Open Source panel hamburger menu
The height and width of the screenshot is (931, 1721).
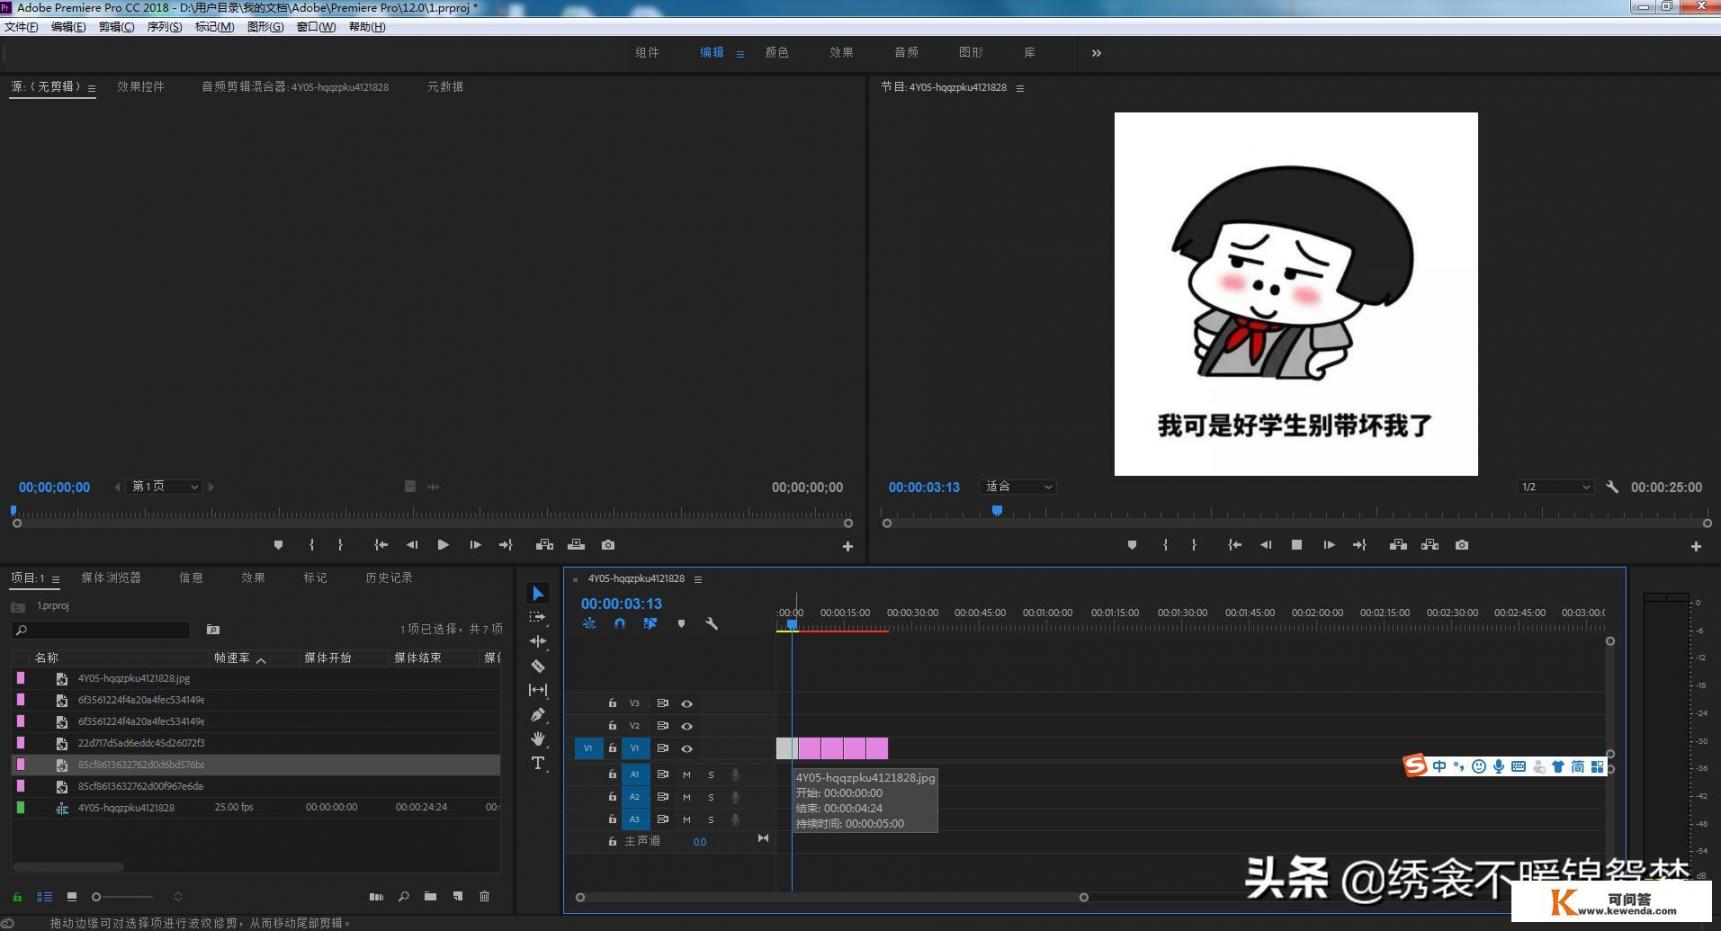(92, 88)
